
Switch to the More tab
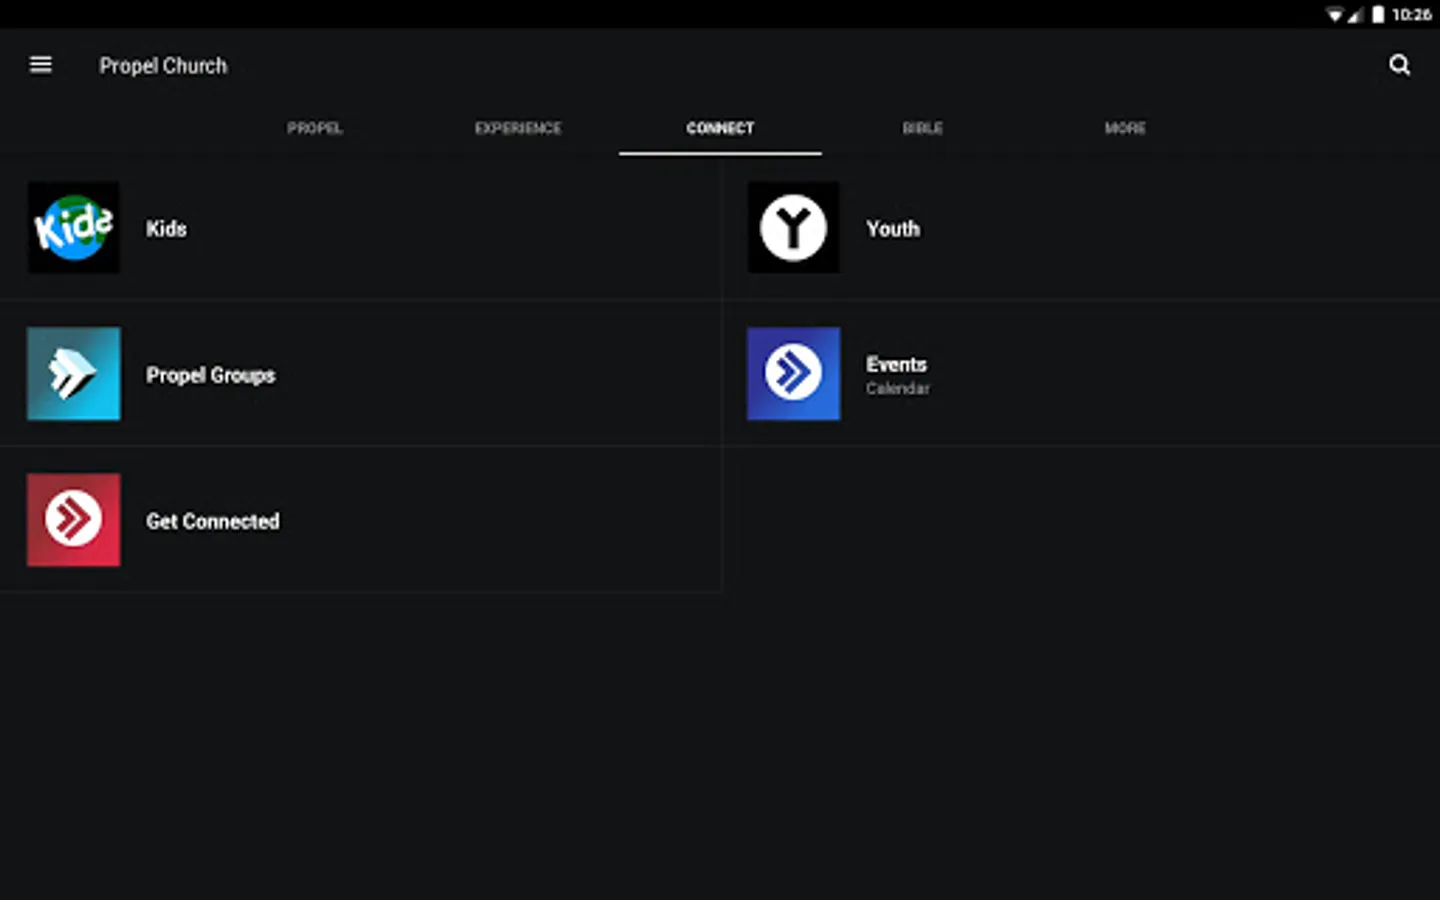tap(1125, 128)
